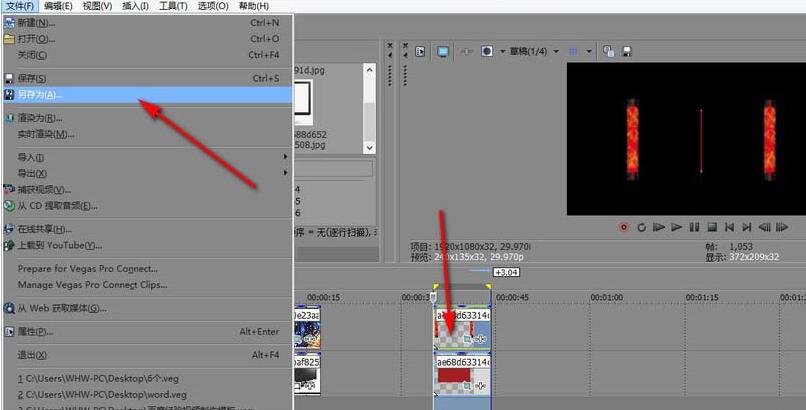The width and height of the screenshot is (806, 410).
Task: Open the 编辑(E) menu
Action: [x=58, y=6]
